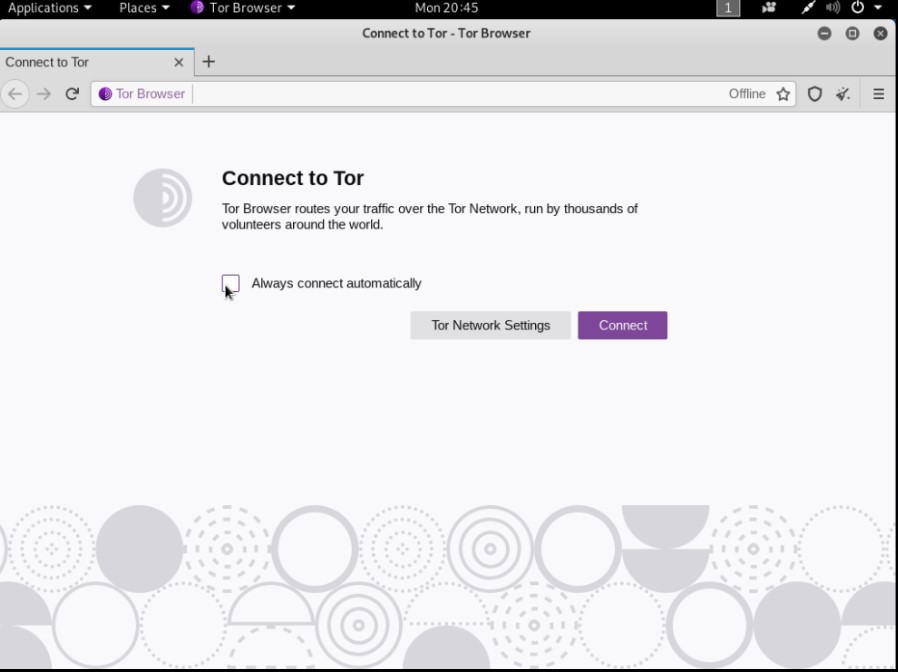Open the Tor Browser app menu in top bar

(x=243, y=8)
